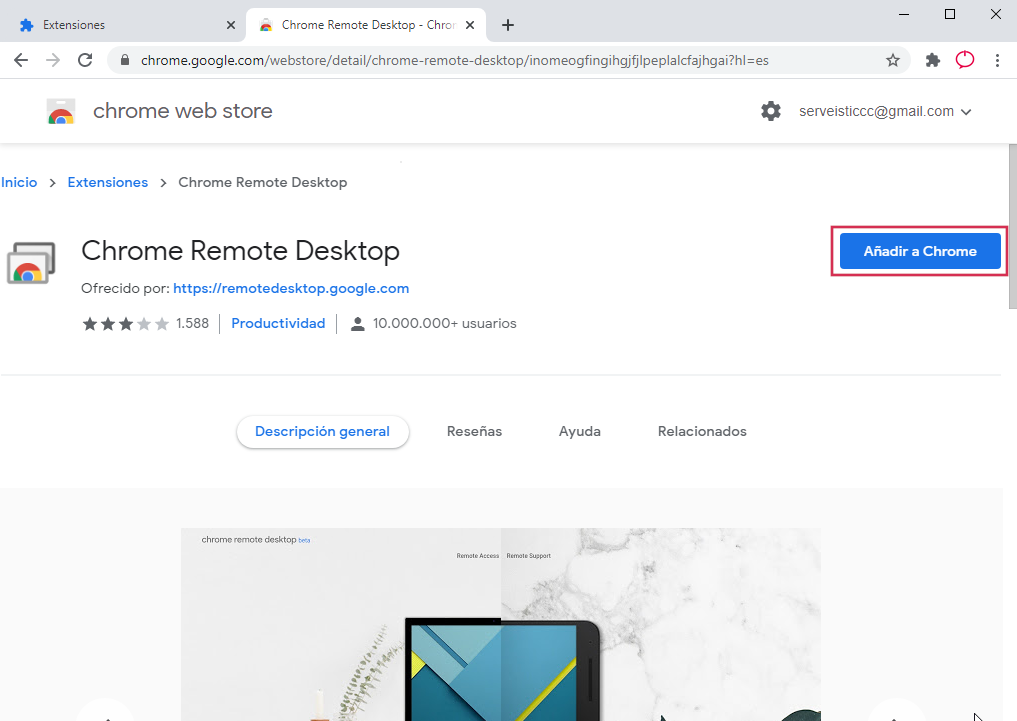Close the Extensiones tab
This screenshot has width=1017, height=721.
click(230, 25)
